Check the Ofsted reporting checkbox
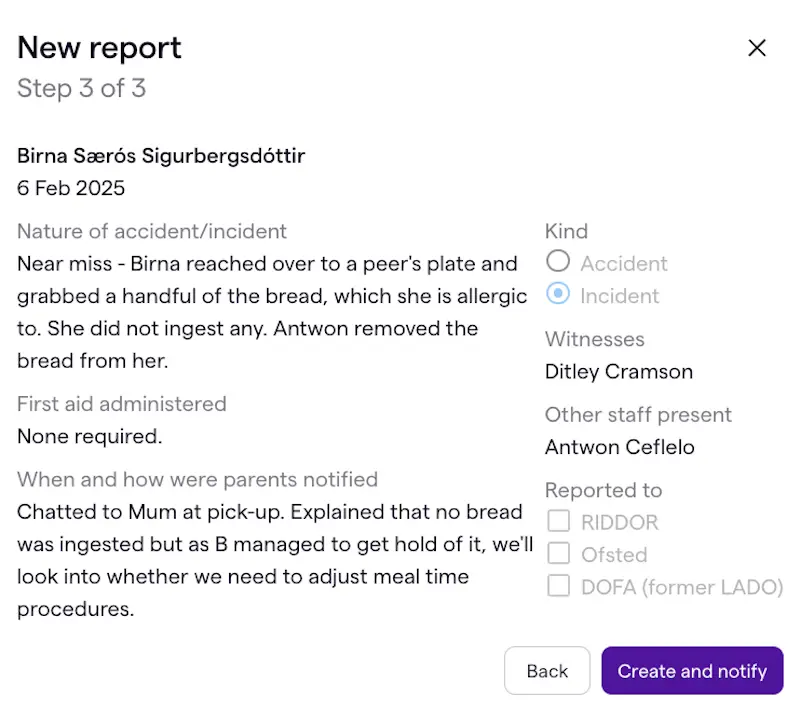This screenshot has height=711, width=800. (x=559, y=554)
